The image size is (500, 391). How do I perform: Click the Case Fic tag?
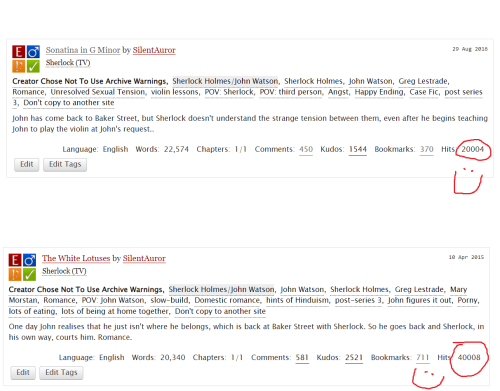(424, 92)
